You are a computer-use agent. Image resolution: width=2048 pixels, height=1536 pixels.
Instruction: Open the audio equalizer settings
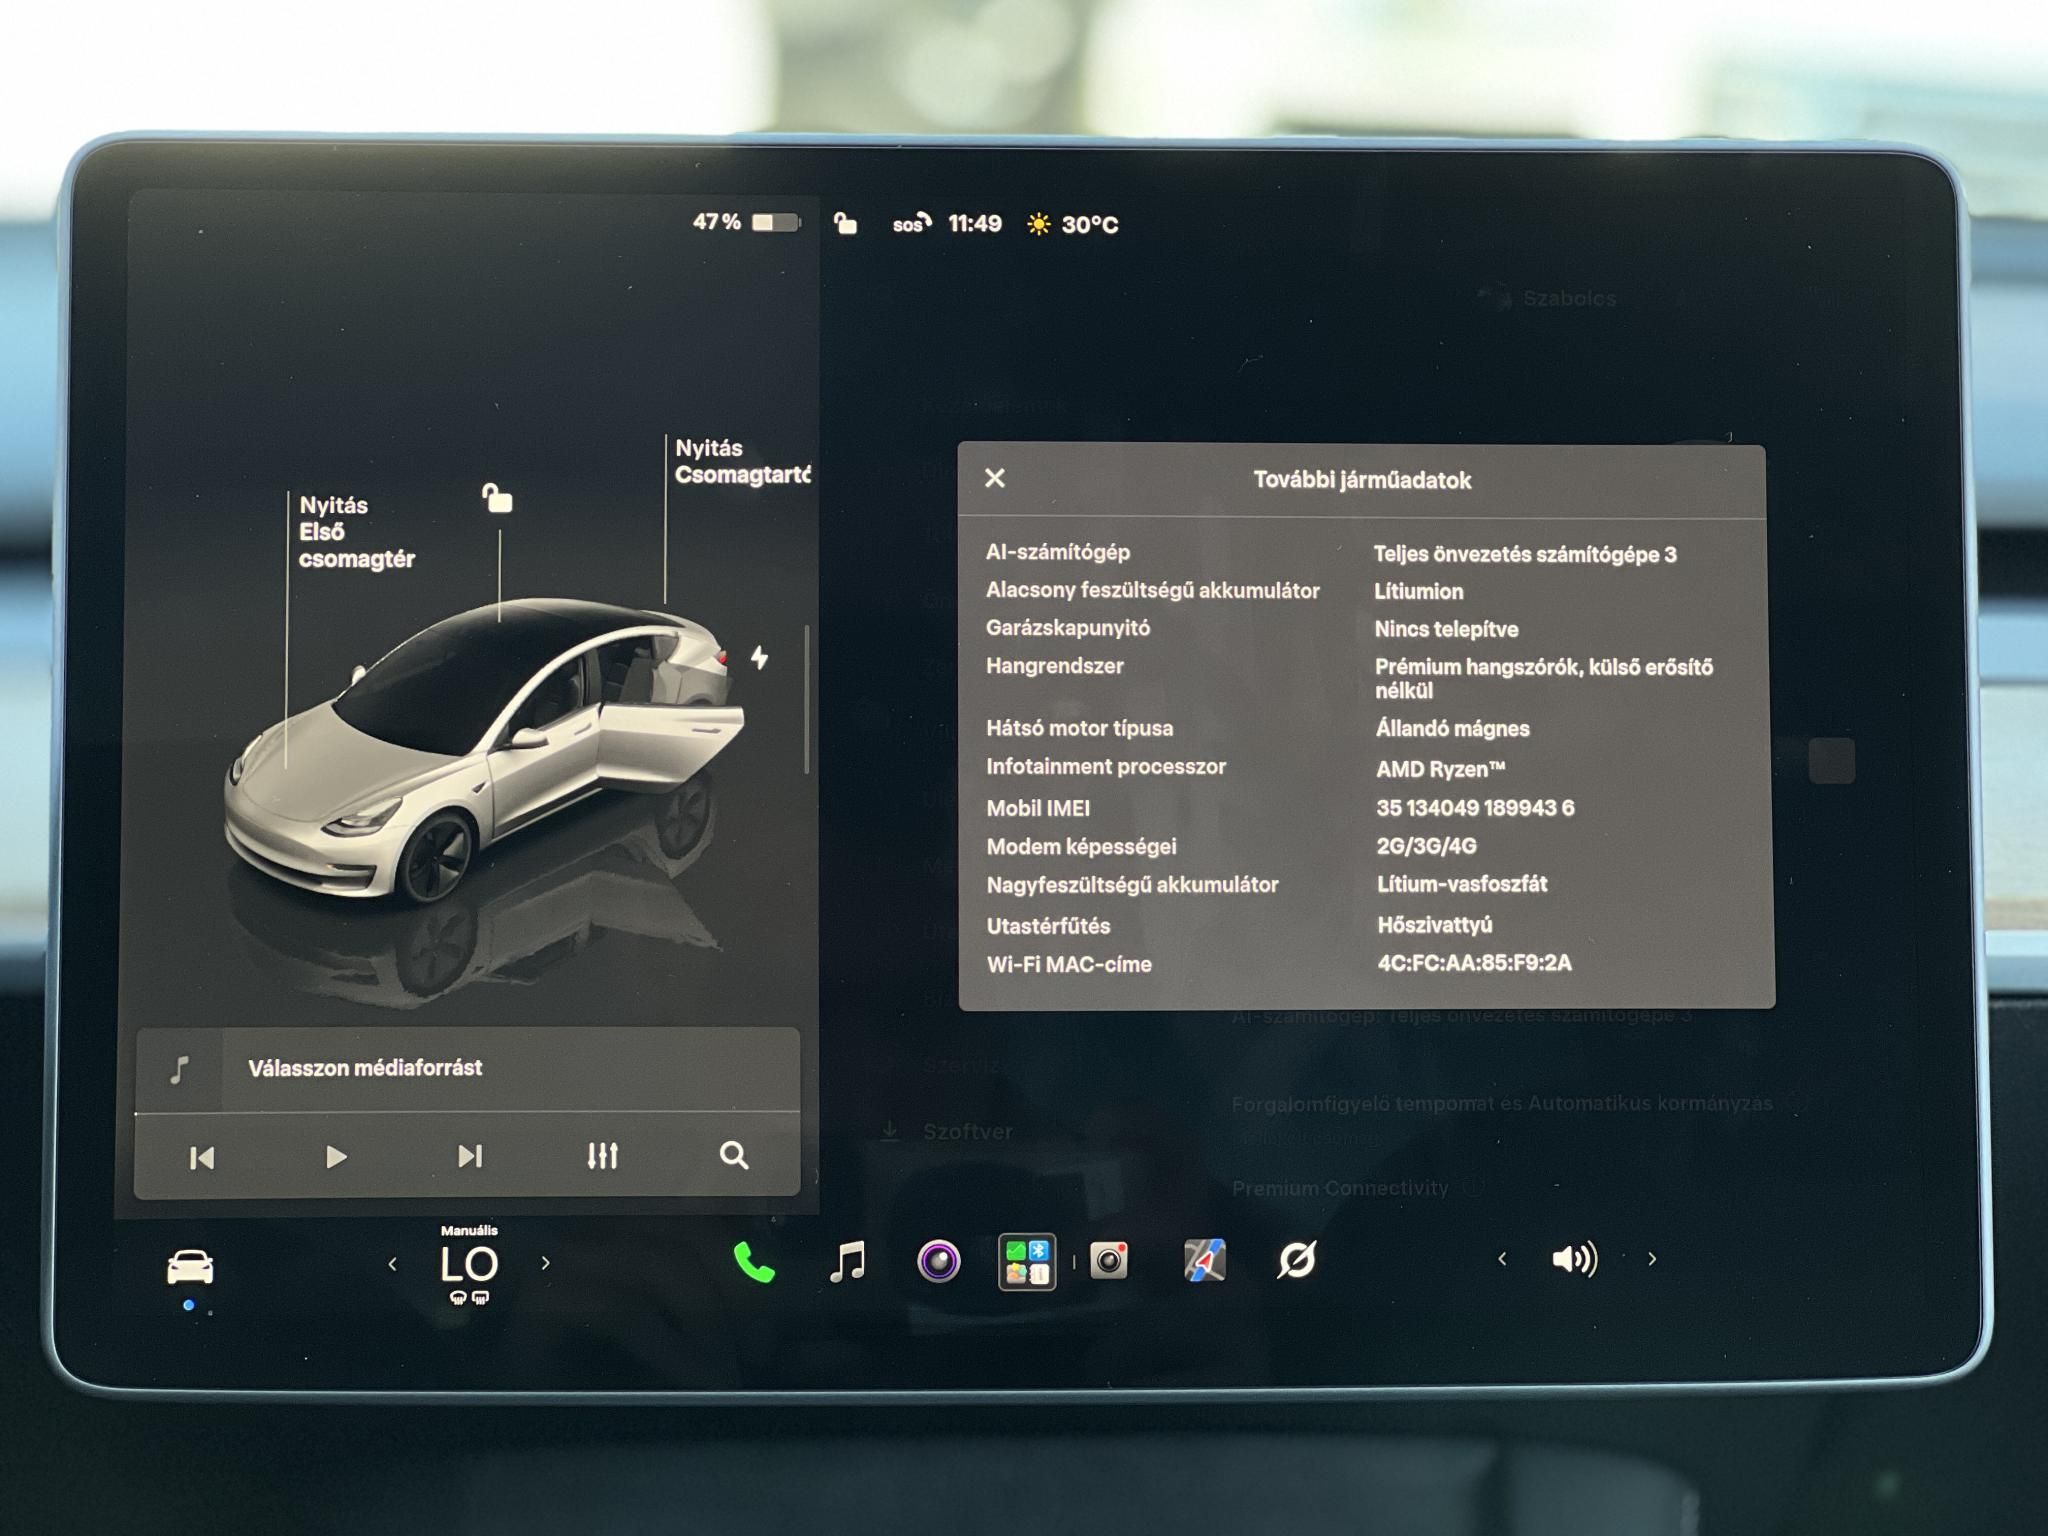(x=602, y=1156)
